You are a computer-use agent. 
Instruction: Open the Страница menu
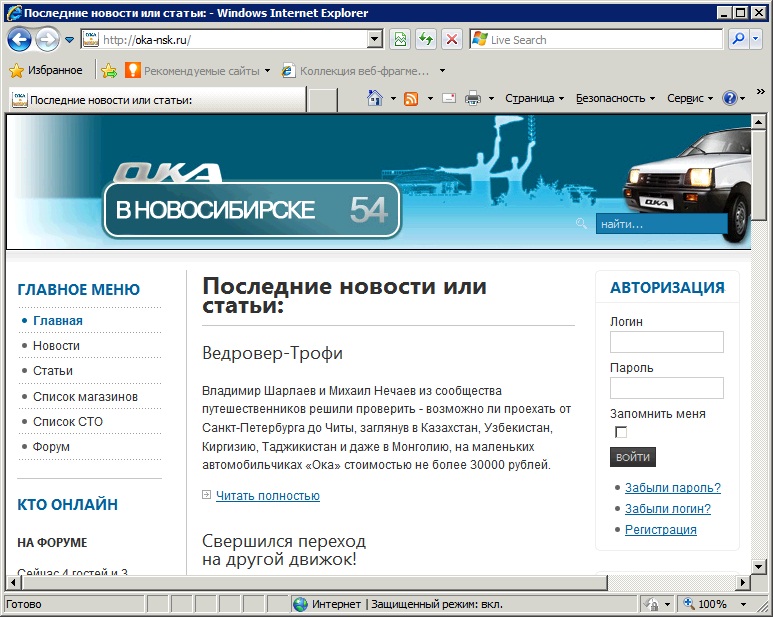(x=534, y=99)
